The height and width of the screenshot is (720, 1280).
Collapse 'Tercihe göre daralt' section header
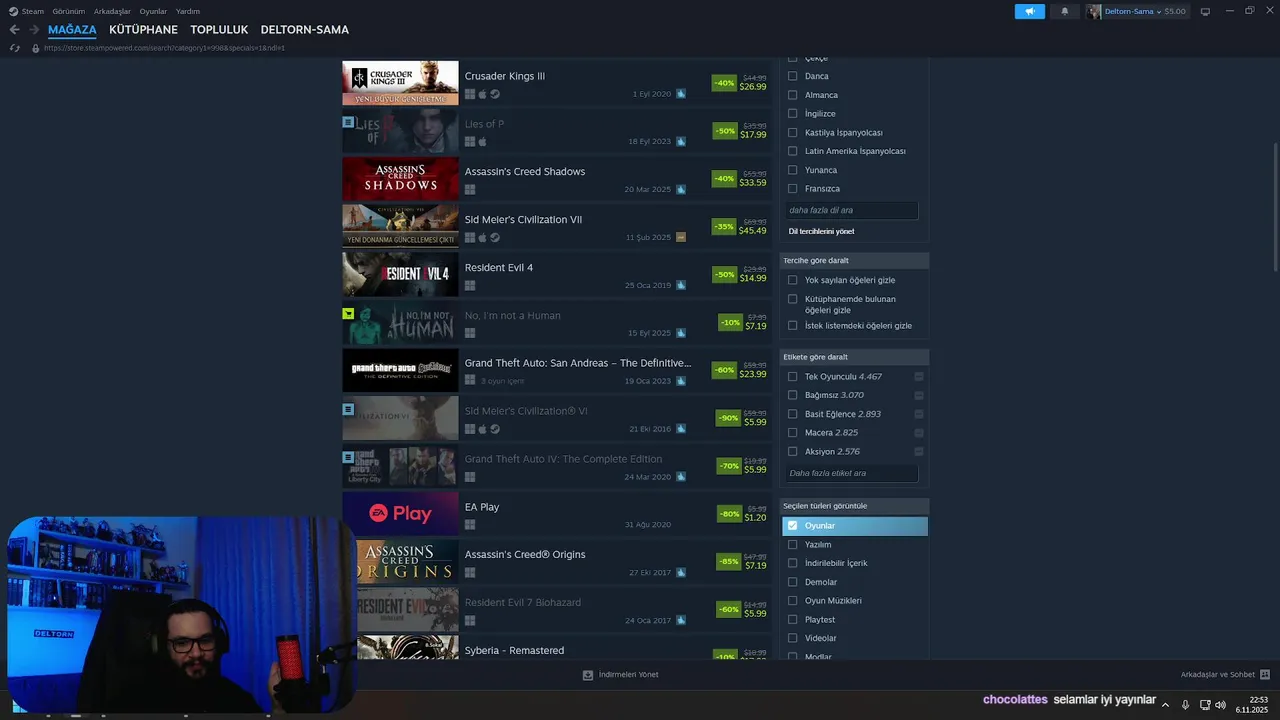854,260
